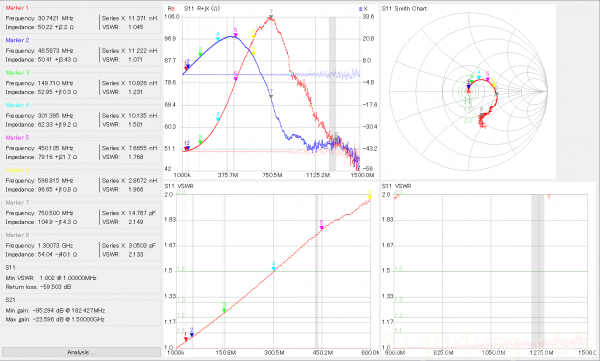Image resolution: width=600 pixels, height=361 pixels.
Task: Click the VSWR value 1.045
Action: click(x=136, y=27)
